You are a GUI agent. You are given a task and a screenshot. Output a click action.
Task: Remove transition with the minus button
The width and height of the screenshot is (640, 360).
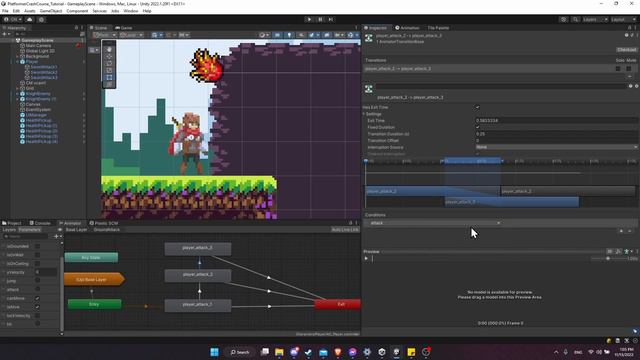[629, 76]
